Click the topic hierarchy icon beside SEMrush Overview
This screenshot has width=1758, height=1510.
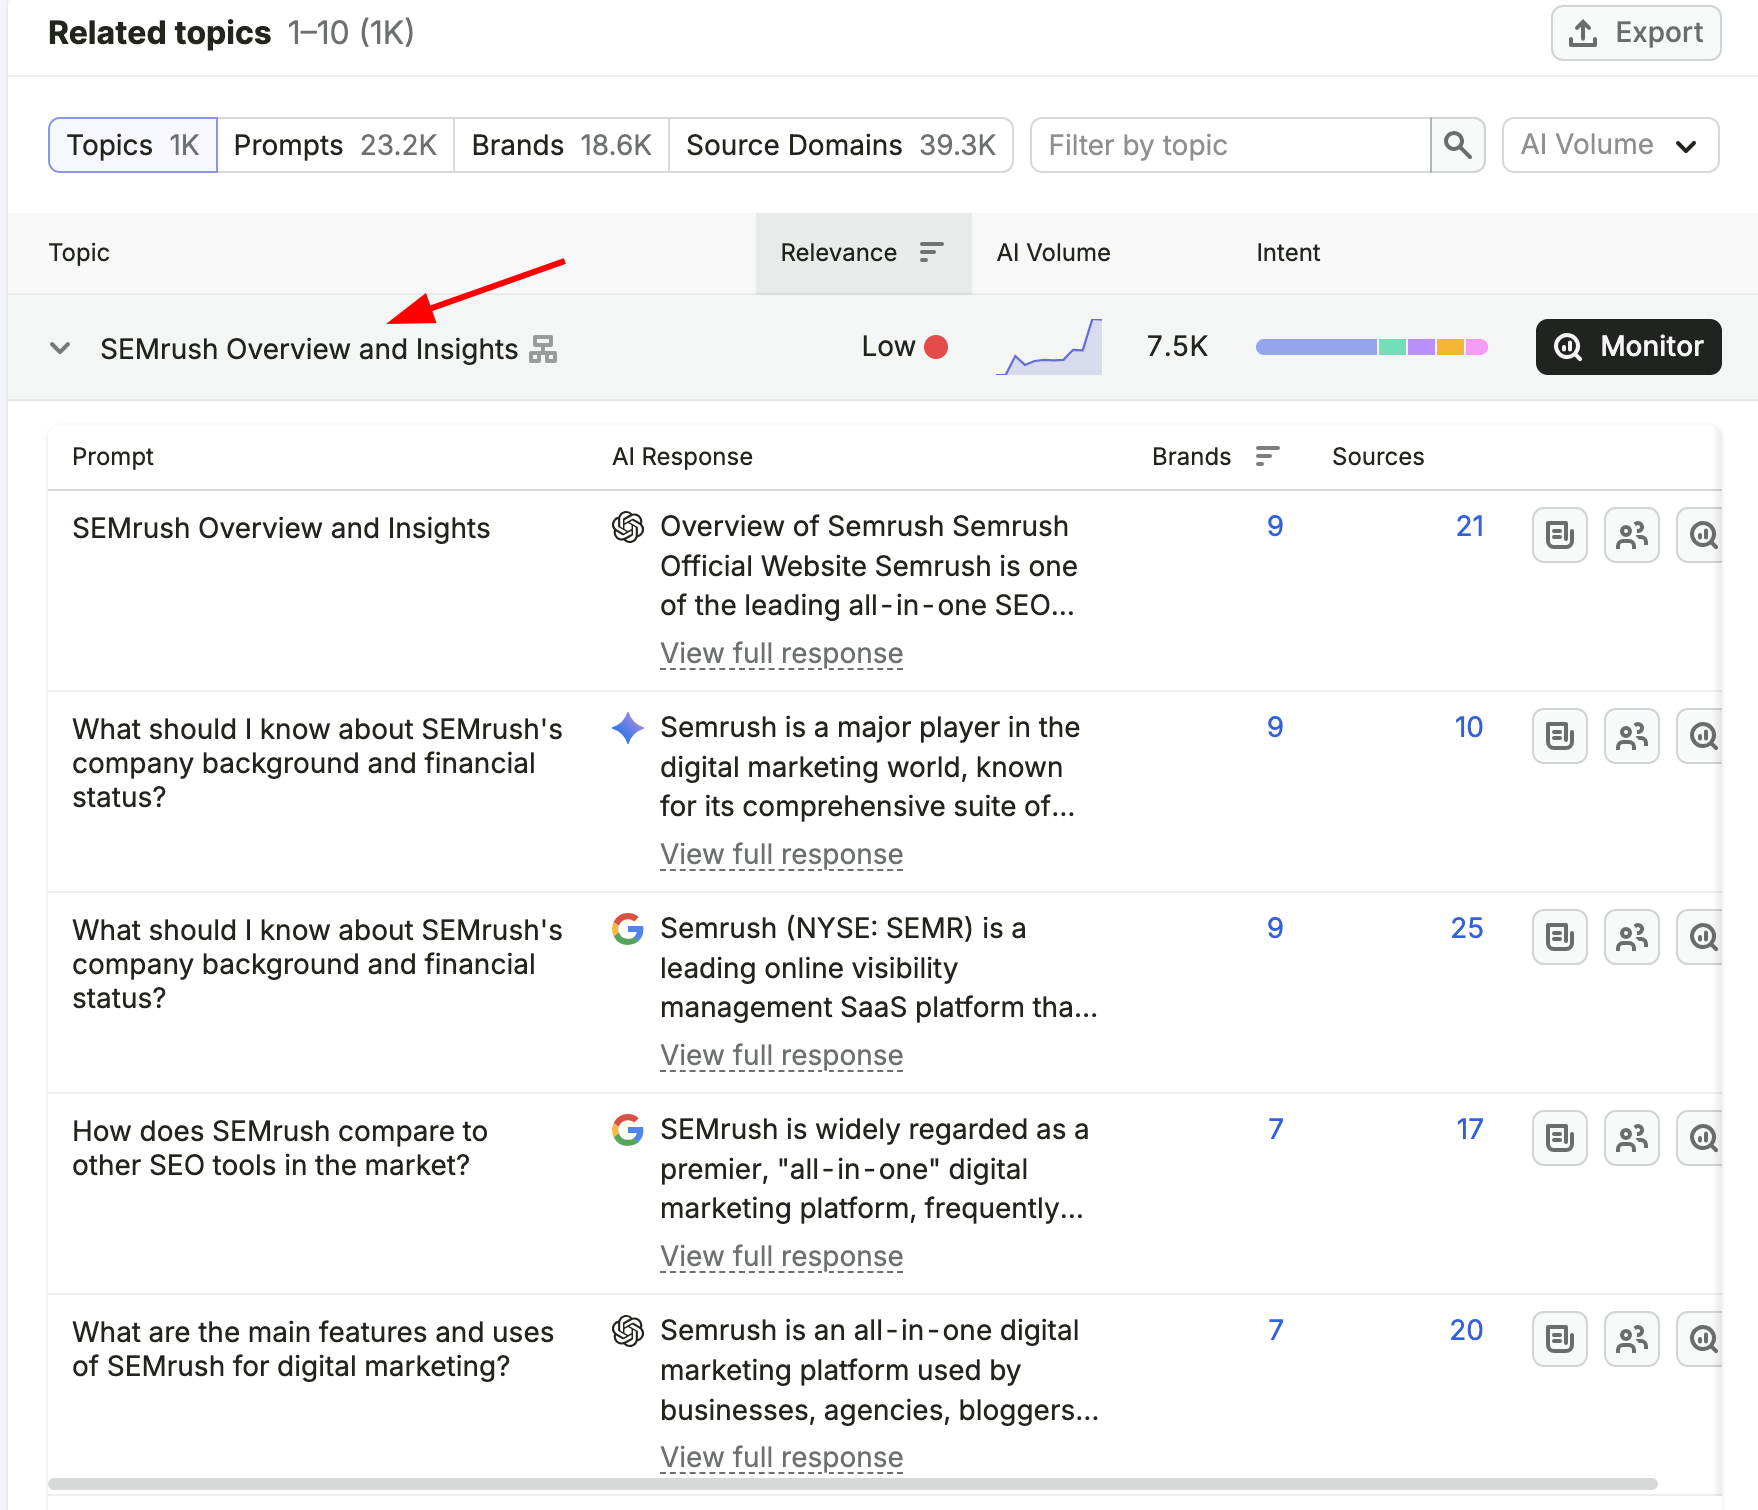[543, 349]
